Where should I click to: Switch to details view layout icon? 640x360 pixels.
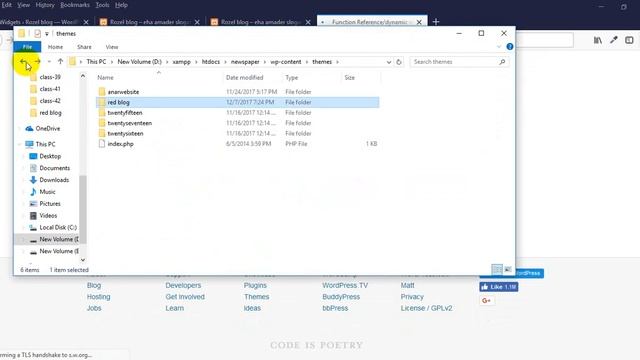[497, 269]
